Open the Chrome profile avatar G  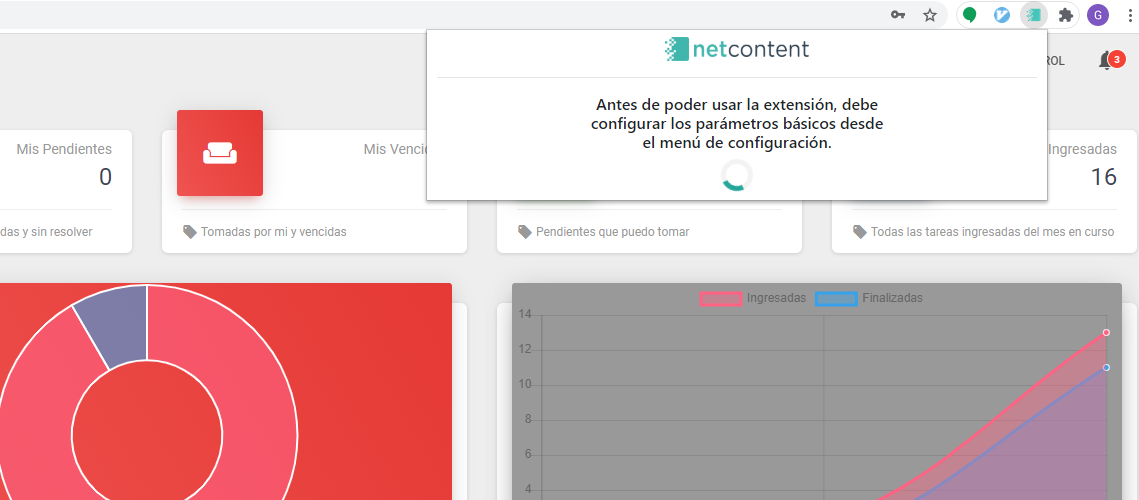1098,15
